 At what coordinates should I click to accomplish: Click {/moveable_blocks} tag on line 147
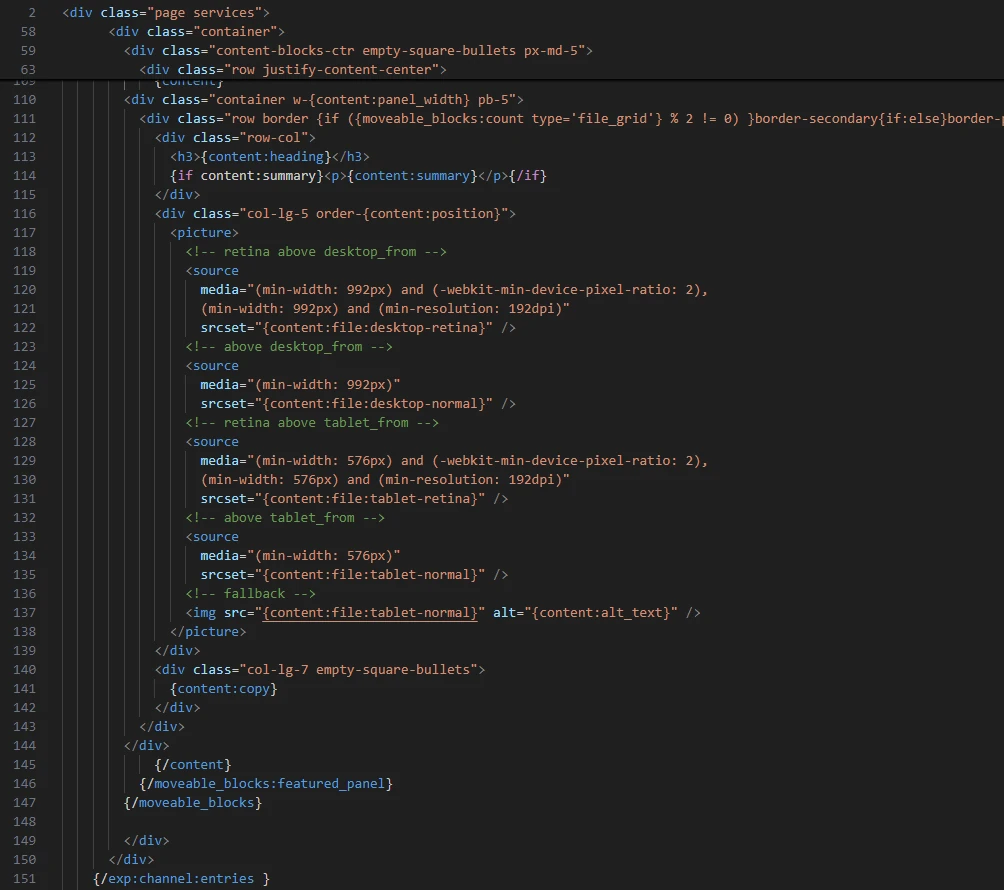[x=193, y=803]
